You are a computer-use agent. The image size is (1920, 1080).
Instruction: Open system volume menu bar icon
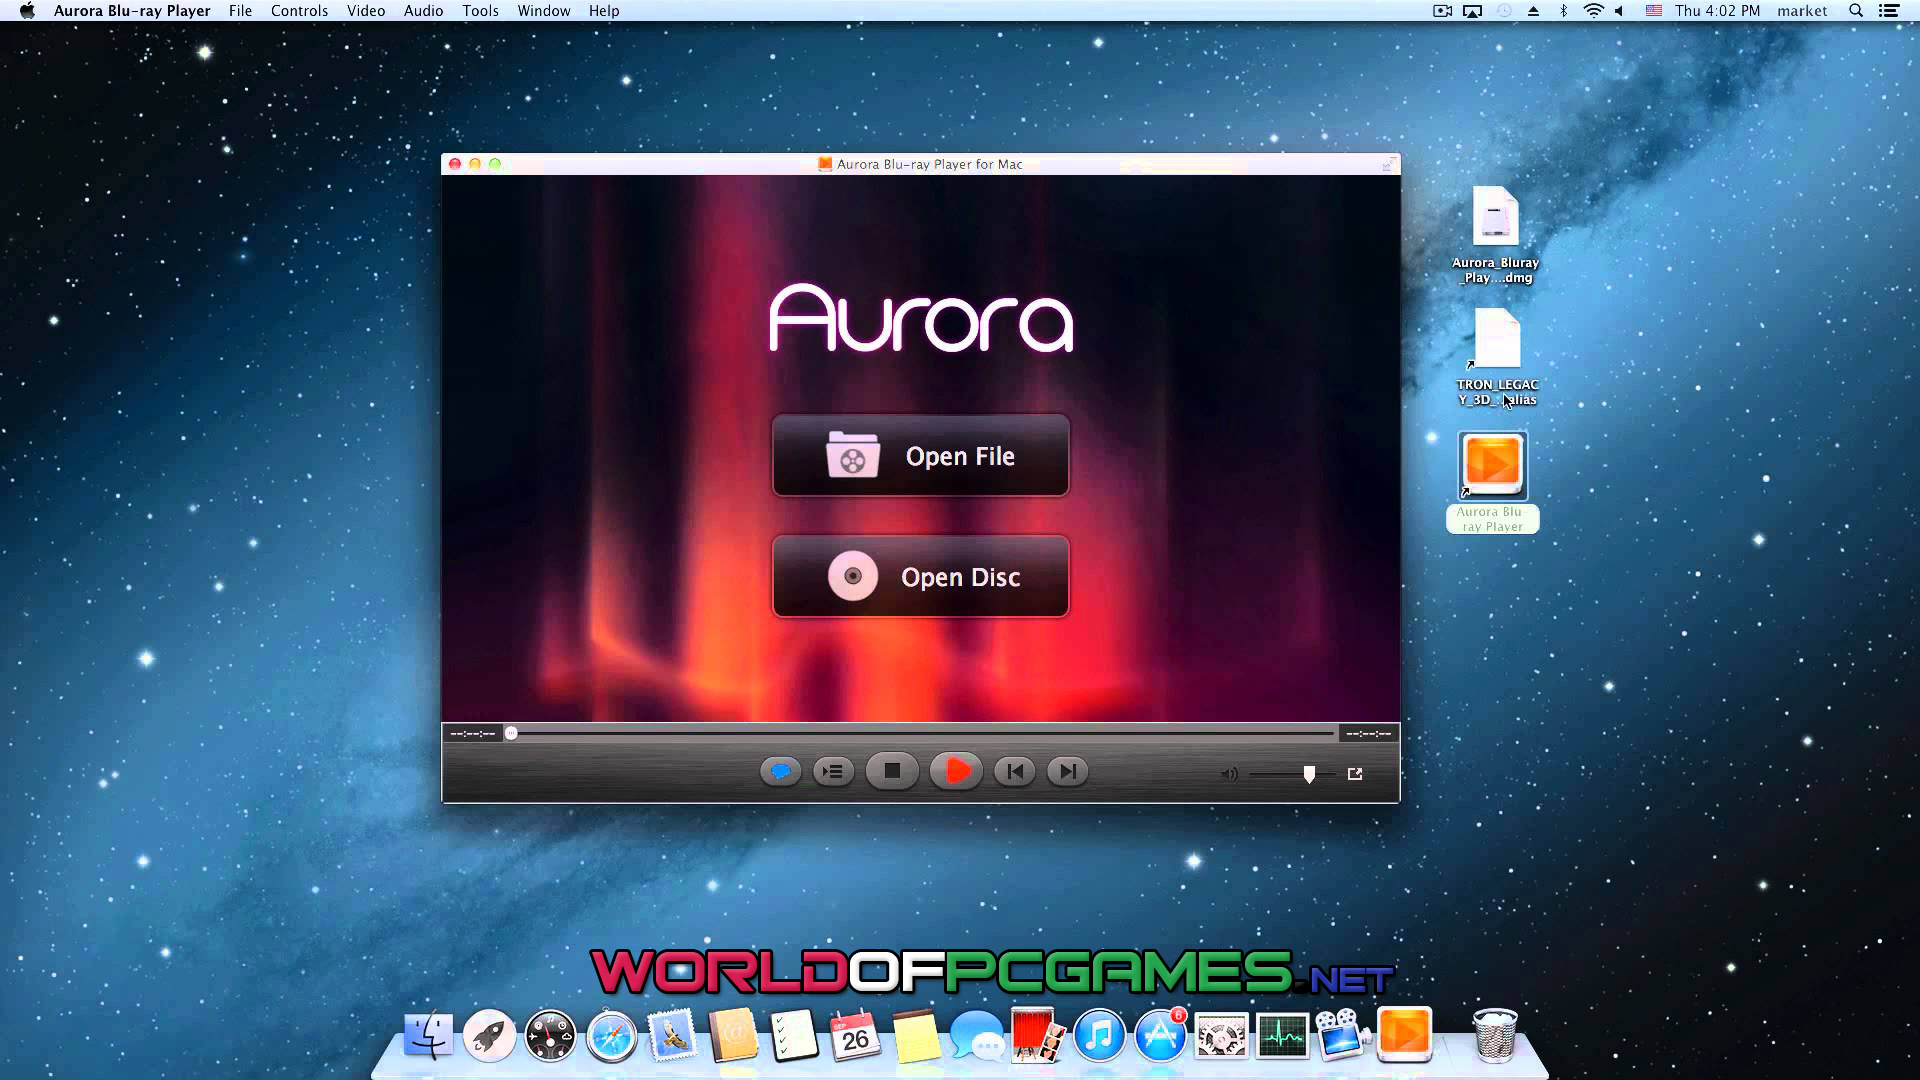1620,11
